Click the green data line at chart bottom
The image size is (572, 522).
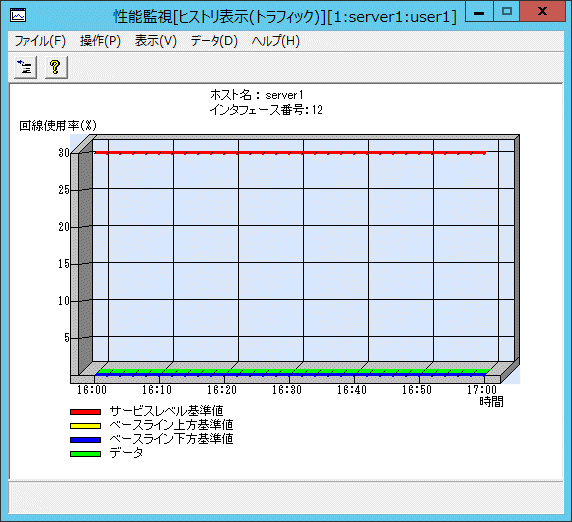click(x=293, y=371)
